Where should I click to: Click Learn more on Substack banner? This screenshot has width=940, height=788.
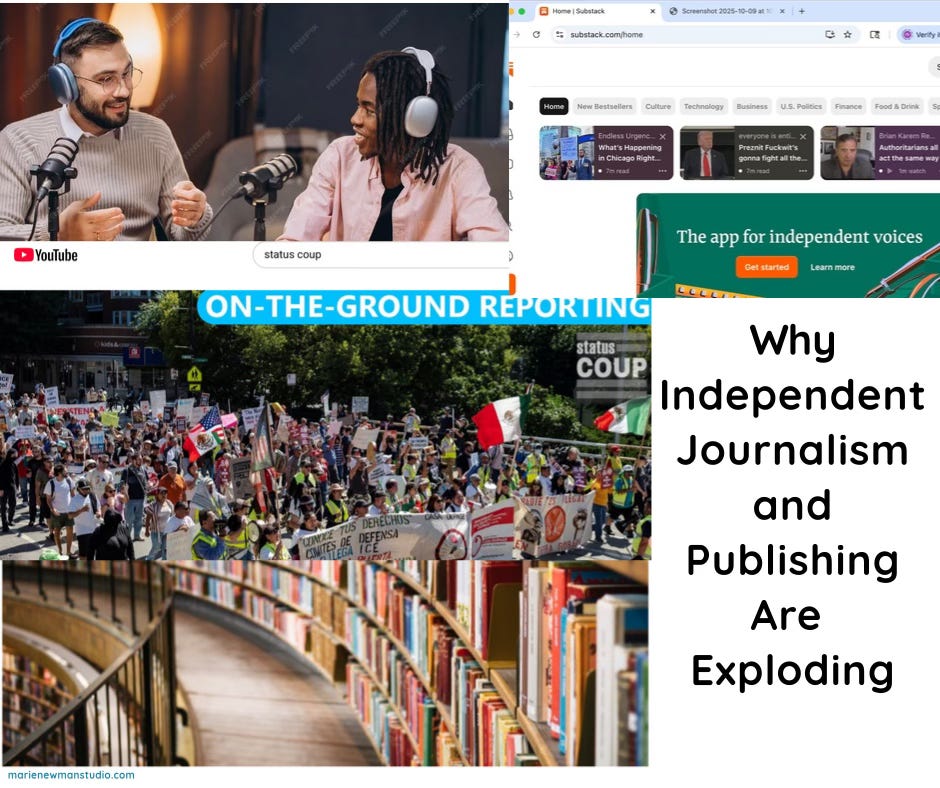[832, 267]
